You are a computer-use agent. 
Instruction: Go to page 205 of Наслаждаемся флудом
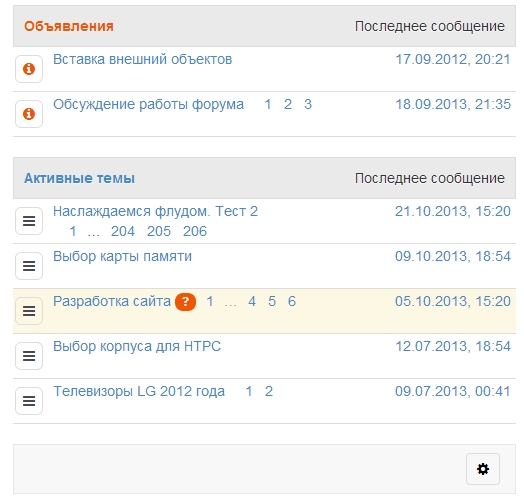[159, 231]
